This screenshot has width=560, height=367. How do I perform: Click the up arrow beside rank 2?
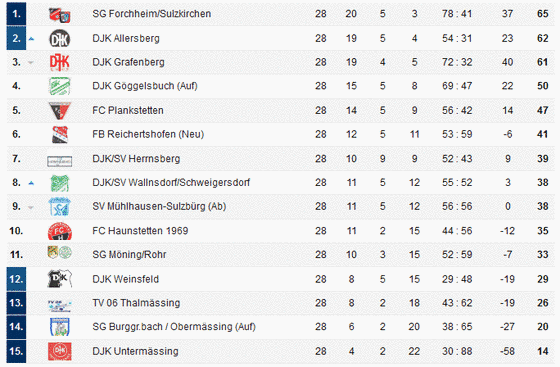[x=31, y=39]
